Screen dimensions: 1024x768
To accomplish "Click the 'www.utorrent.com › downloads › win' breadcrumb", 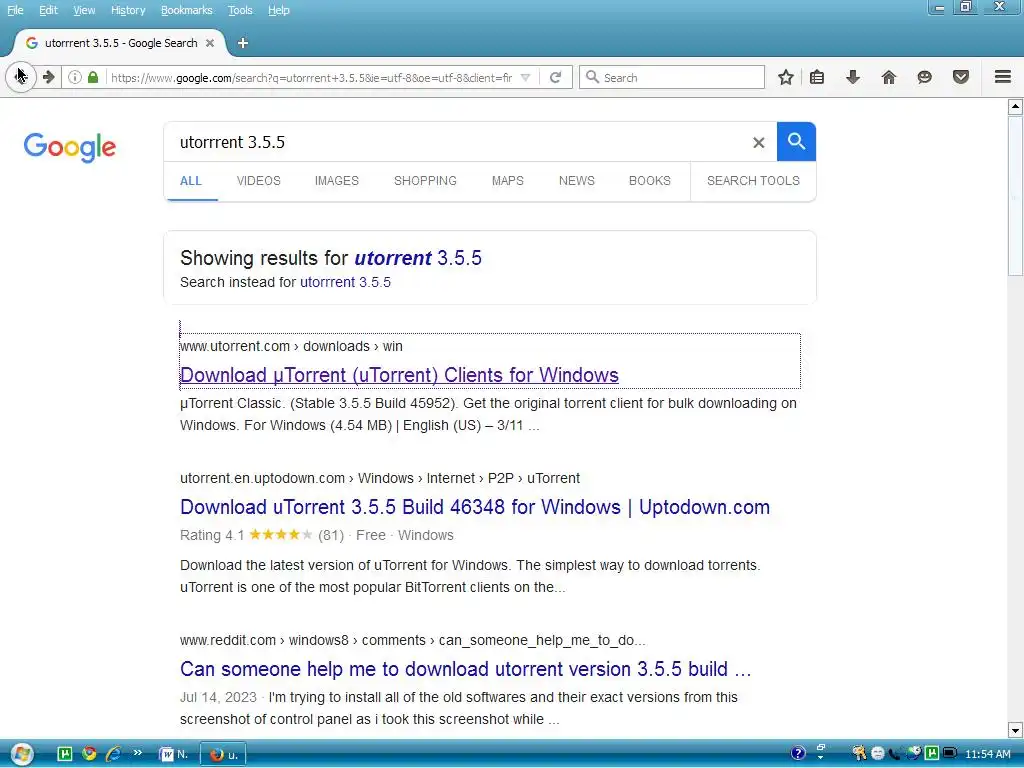I will (291, 346).
